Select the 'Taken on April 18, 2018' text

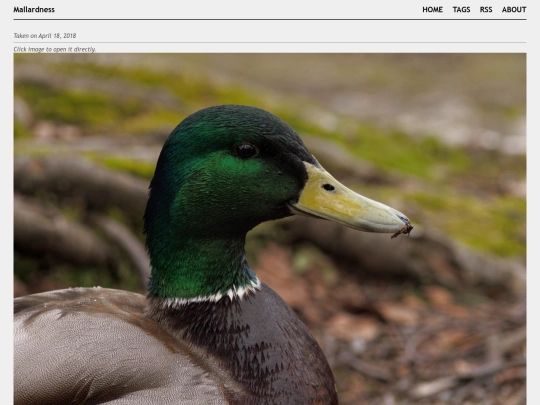tap(45, 36)
